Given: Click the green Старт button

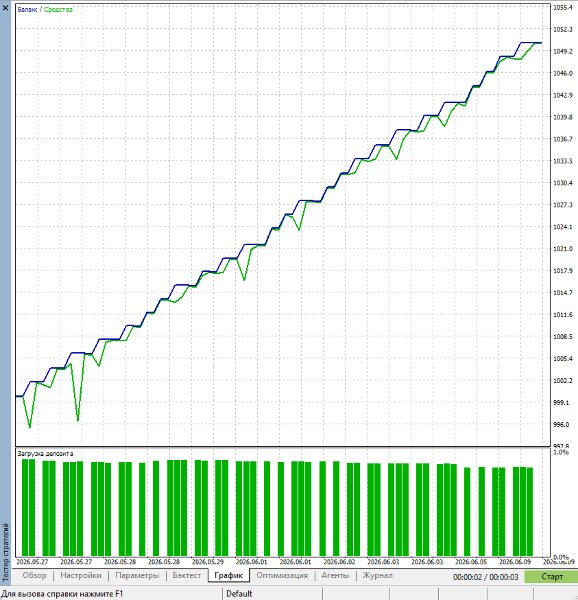Looking at the screenshot, I should 551,576.
